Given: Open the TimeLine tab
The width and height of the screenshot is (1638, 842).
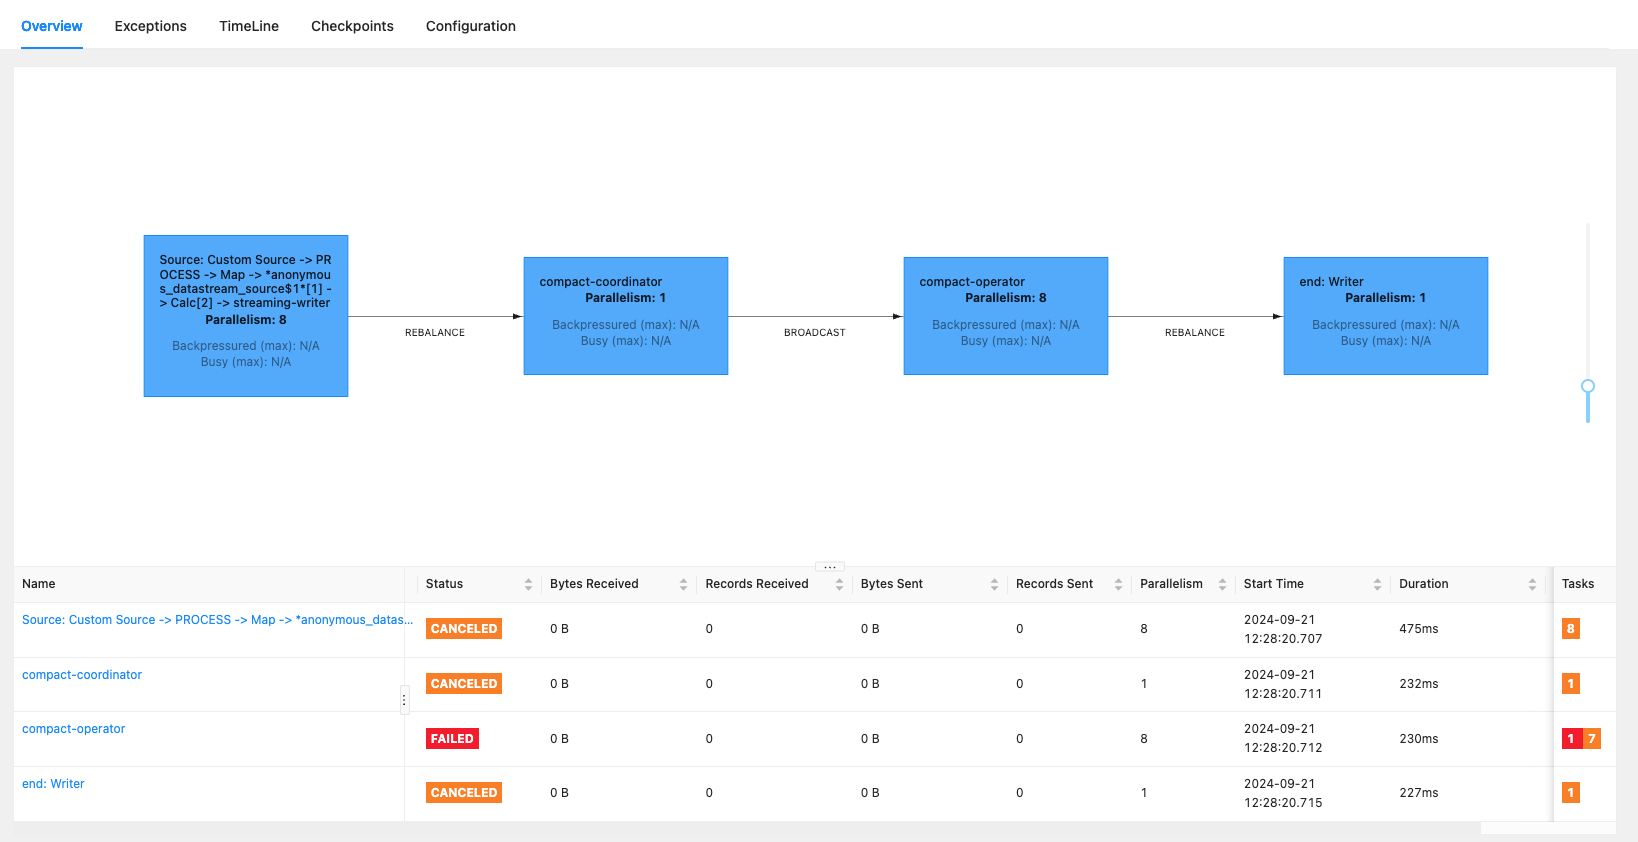Looking at the screenshot, I should point(249,26).
